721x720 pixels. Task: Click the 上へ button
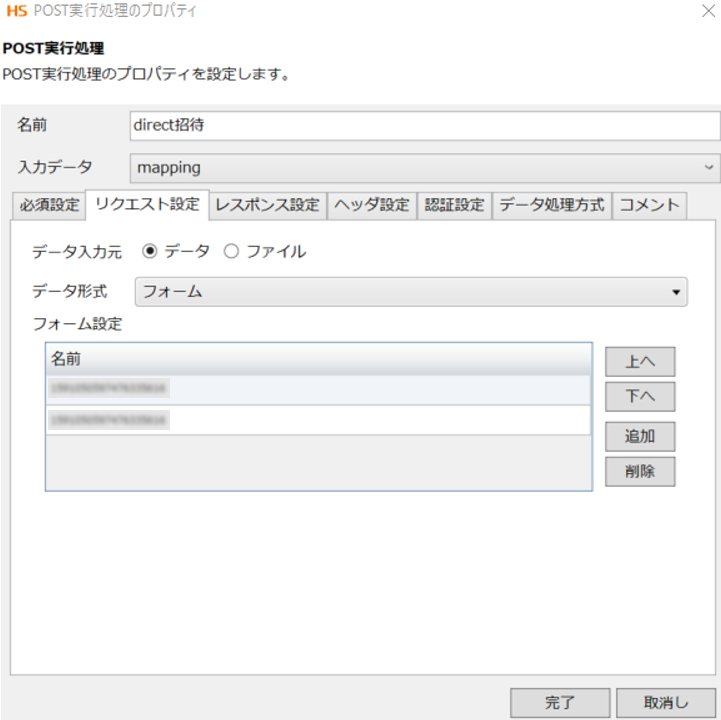coord(640,362)
